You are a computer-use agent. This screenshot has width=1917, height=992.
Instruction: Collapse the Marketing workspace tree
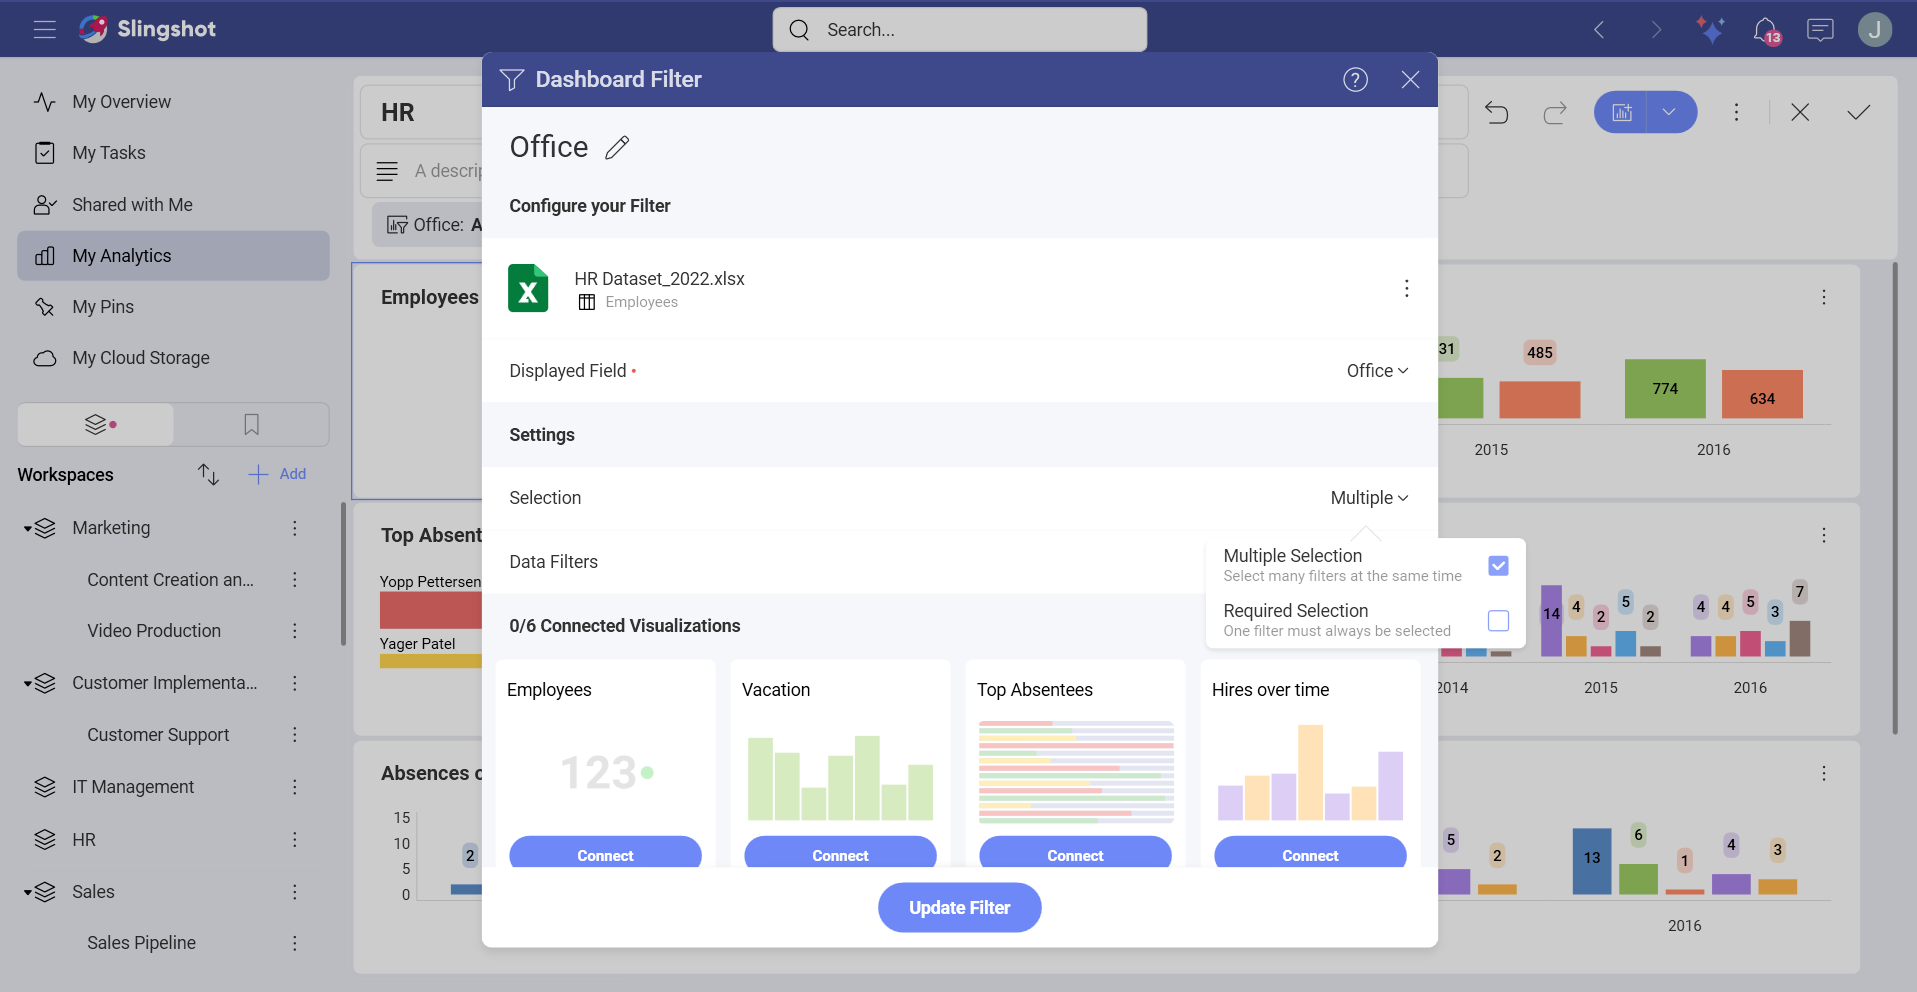pos(28,529)
